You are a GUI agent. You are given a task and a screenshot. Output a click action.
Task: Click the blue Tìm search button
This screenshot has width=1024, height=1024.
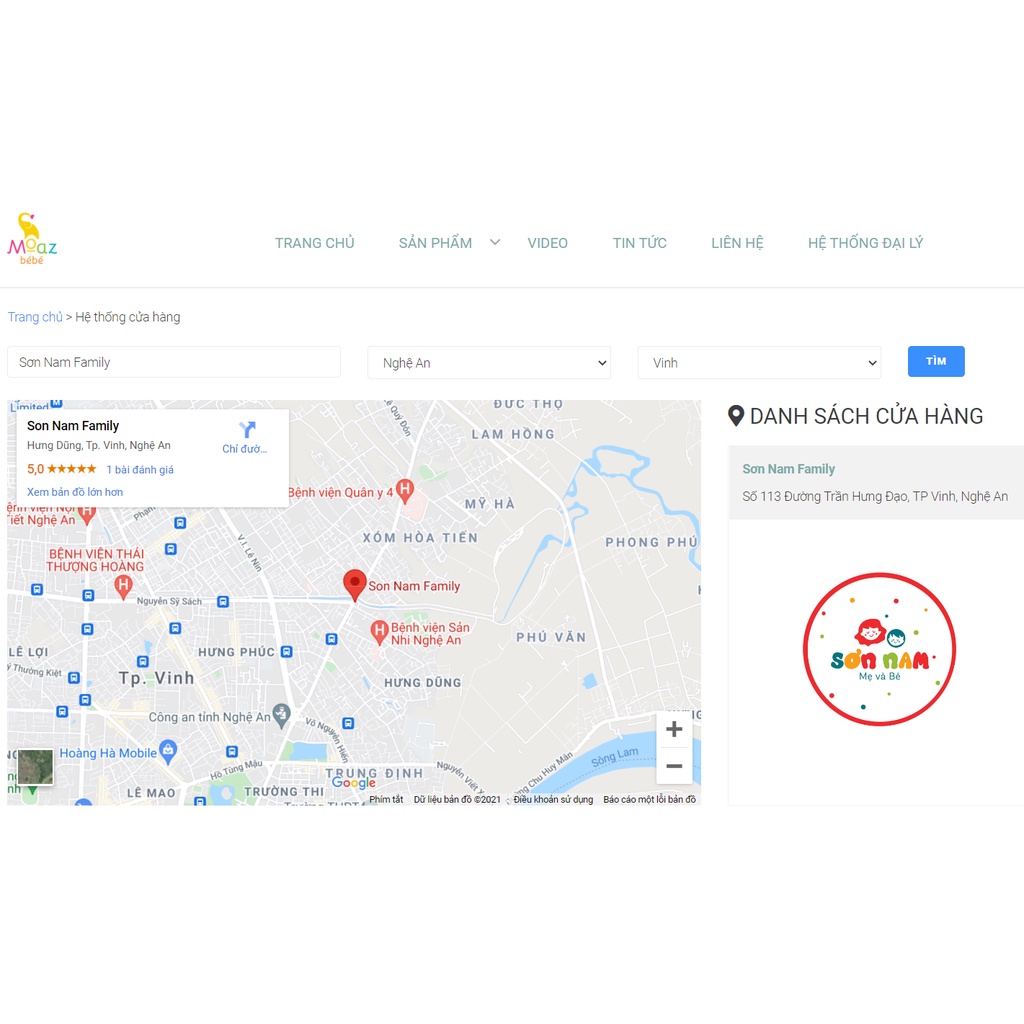(x=936, y=361)
